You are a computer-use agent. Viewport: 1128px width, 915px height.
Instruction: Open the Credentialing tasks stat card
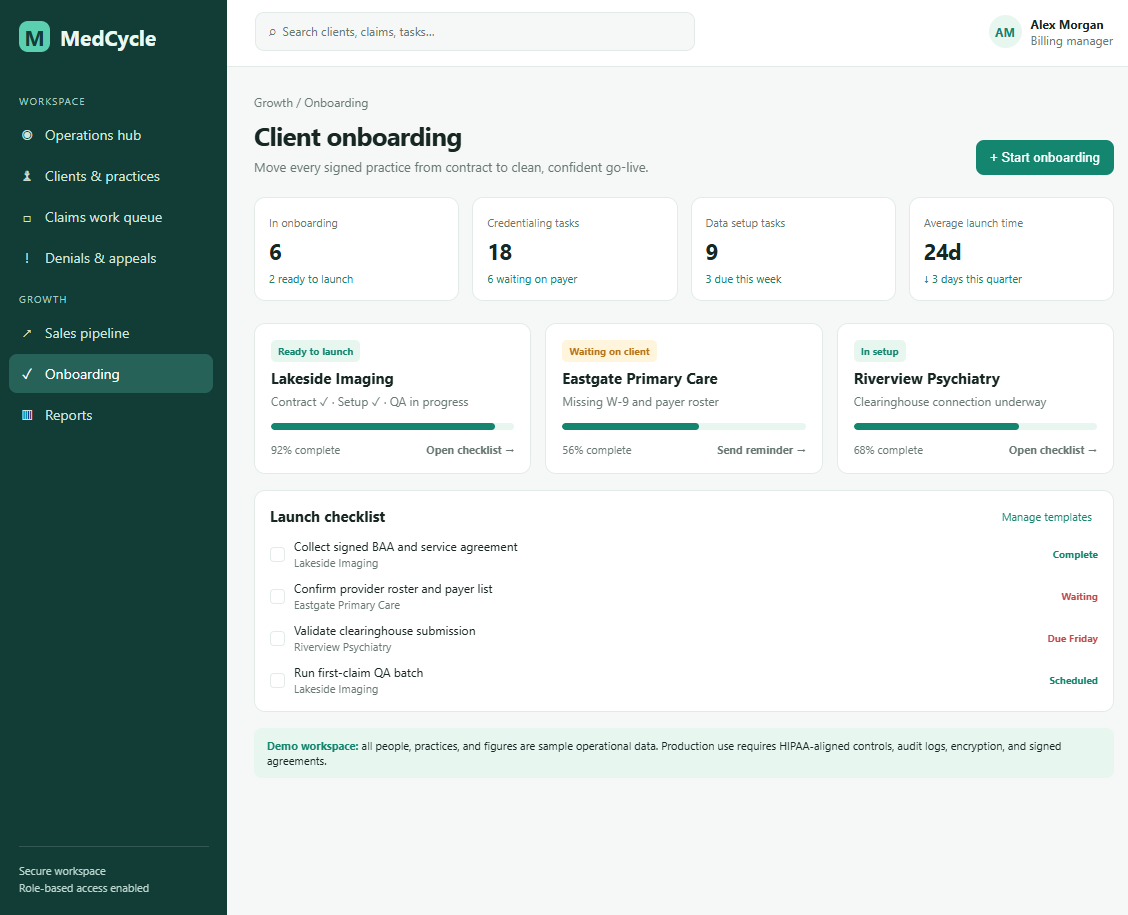[x=575, y=249]
